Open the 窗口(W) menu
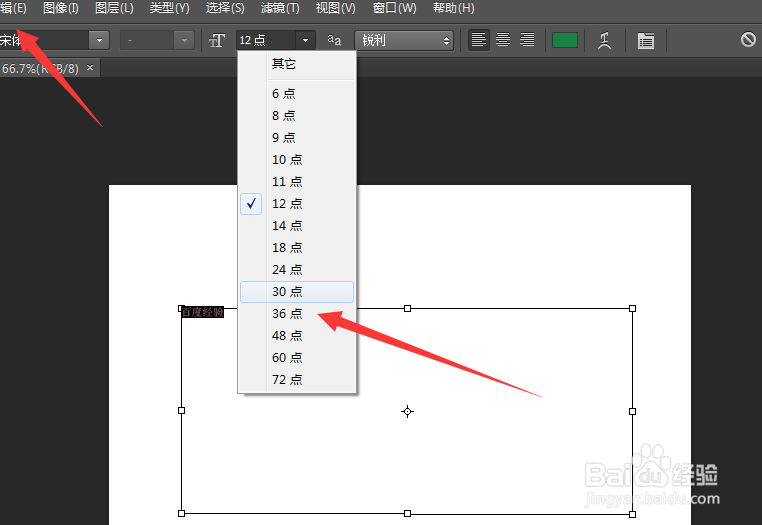Viewport: 762px width, 525px height. pyautogui.click(x=394, y=8)
